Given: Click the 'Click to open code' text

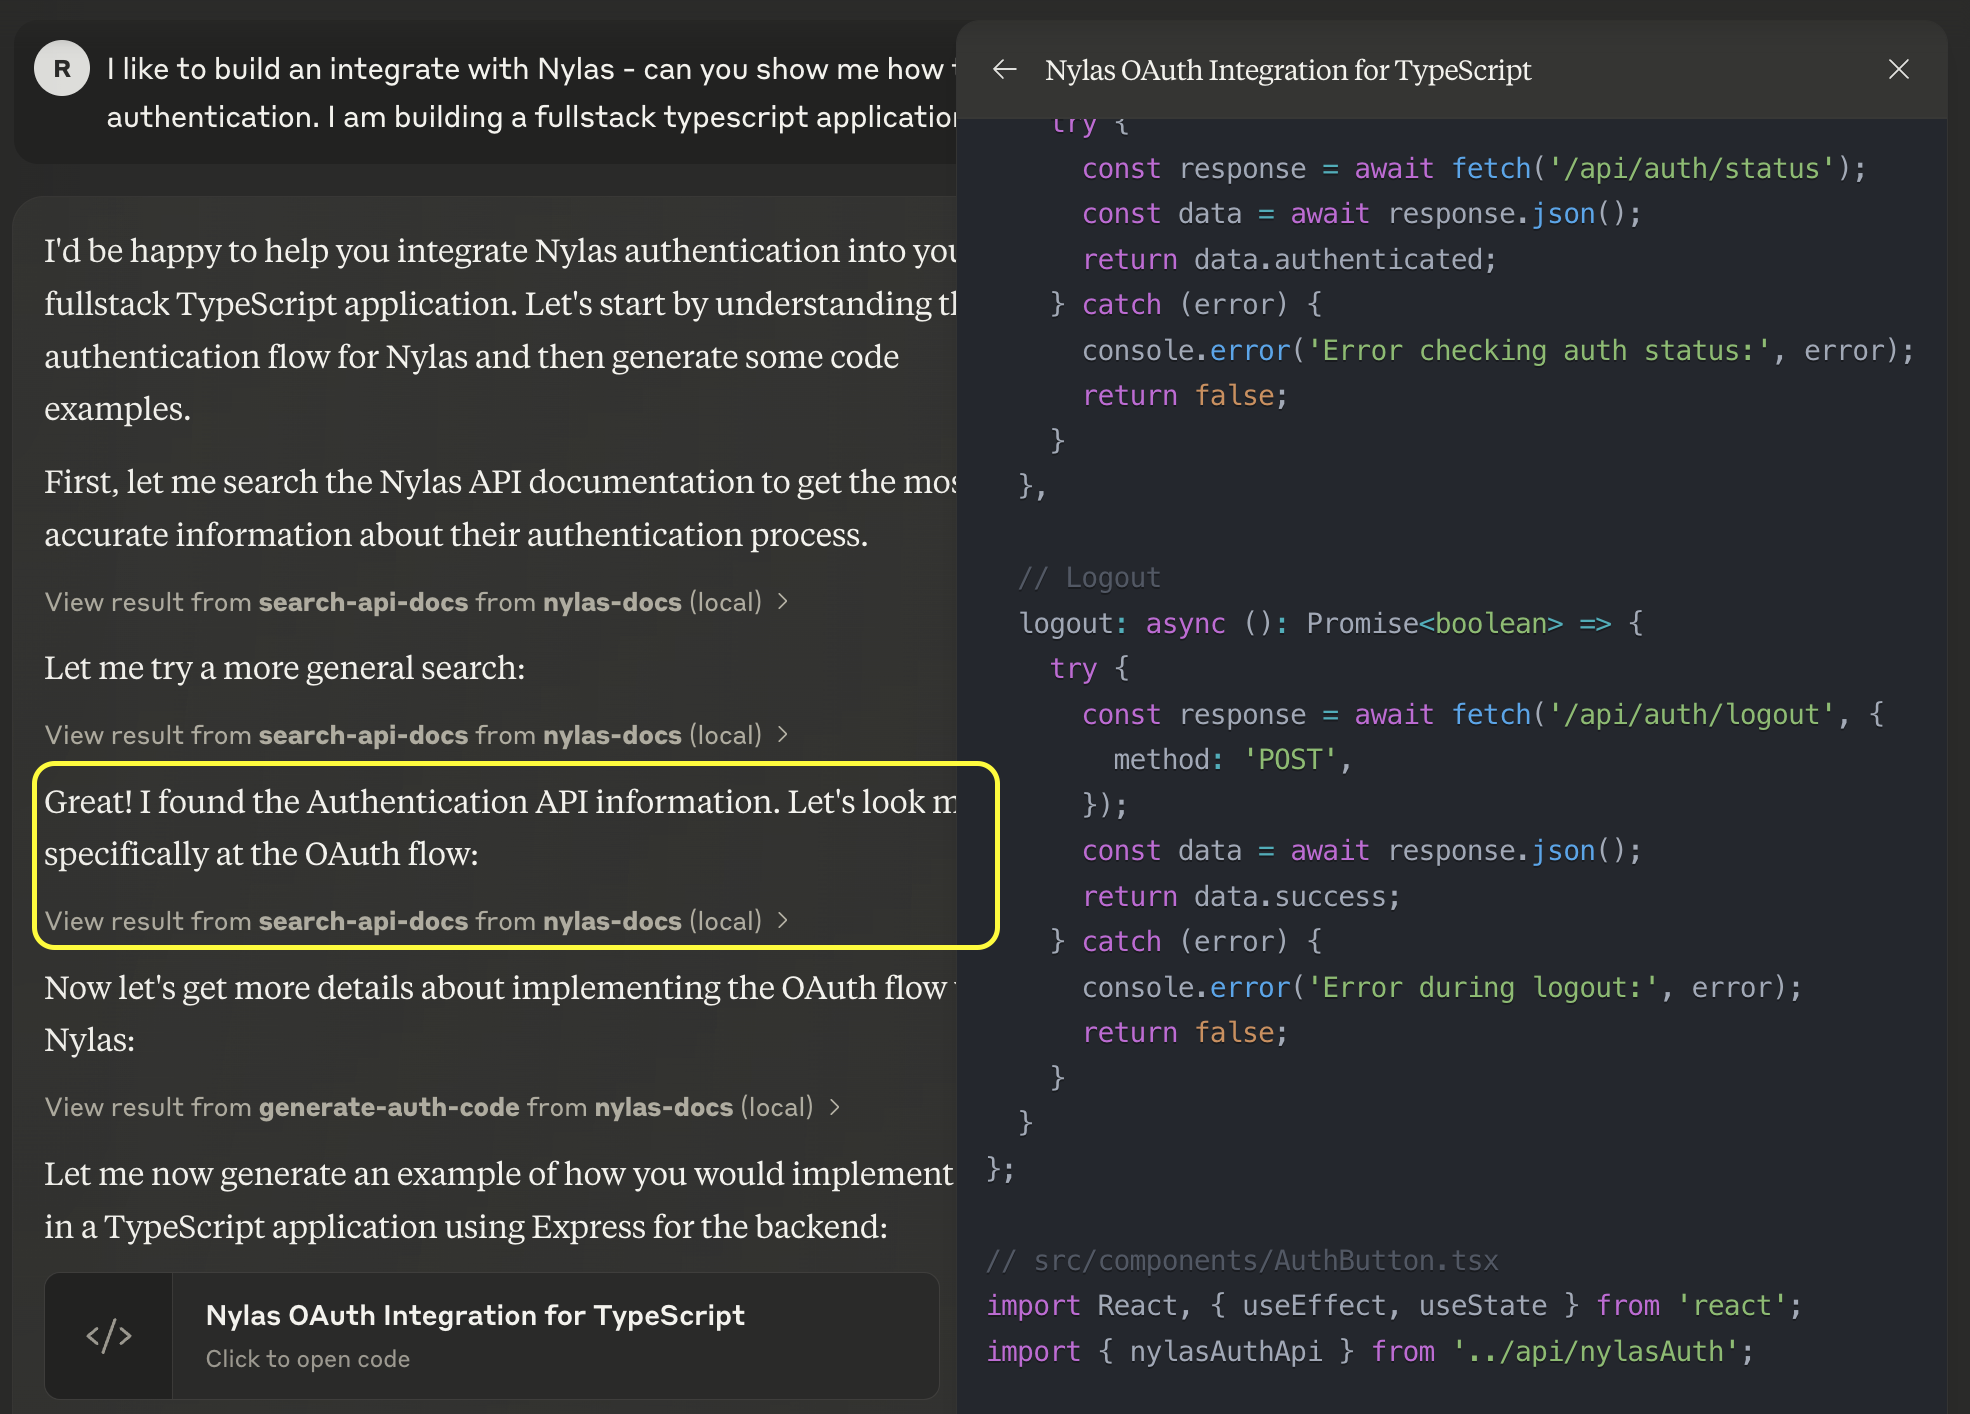Looking at the screenshot, I should point(308,1359).
